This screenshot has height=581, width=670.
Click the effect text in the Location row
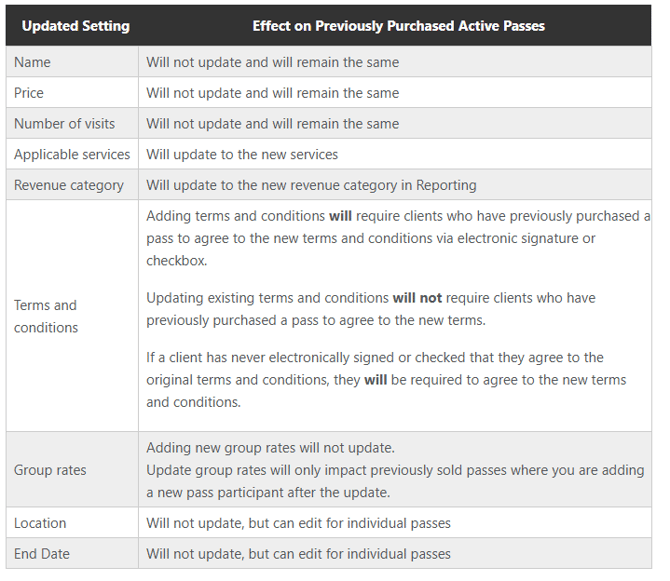pos(298,523)
